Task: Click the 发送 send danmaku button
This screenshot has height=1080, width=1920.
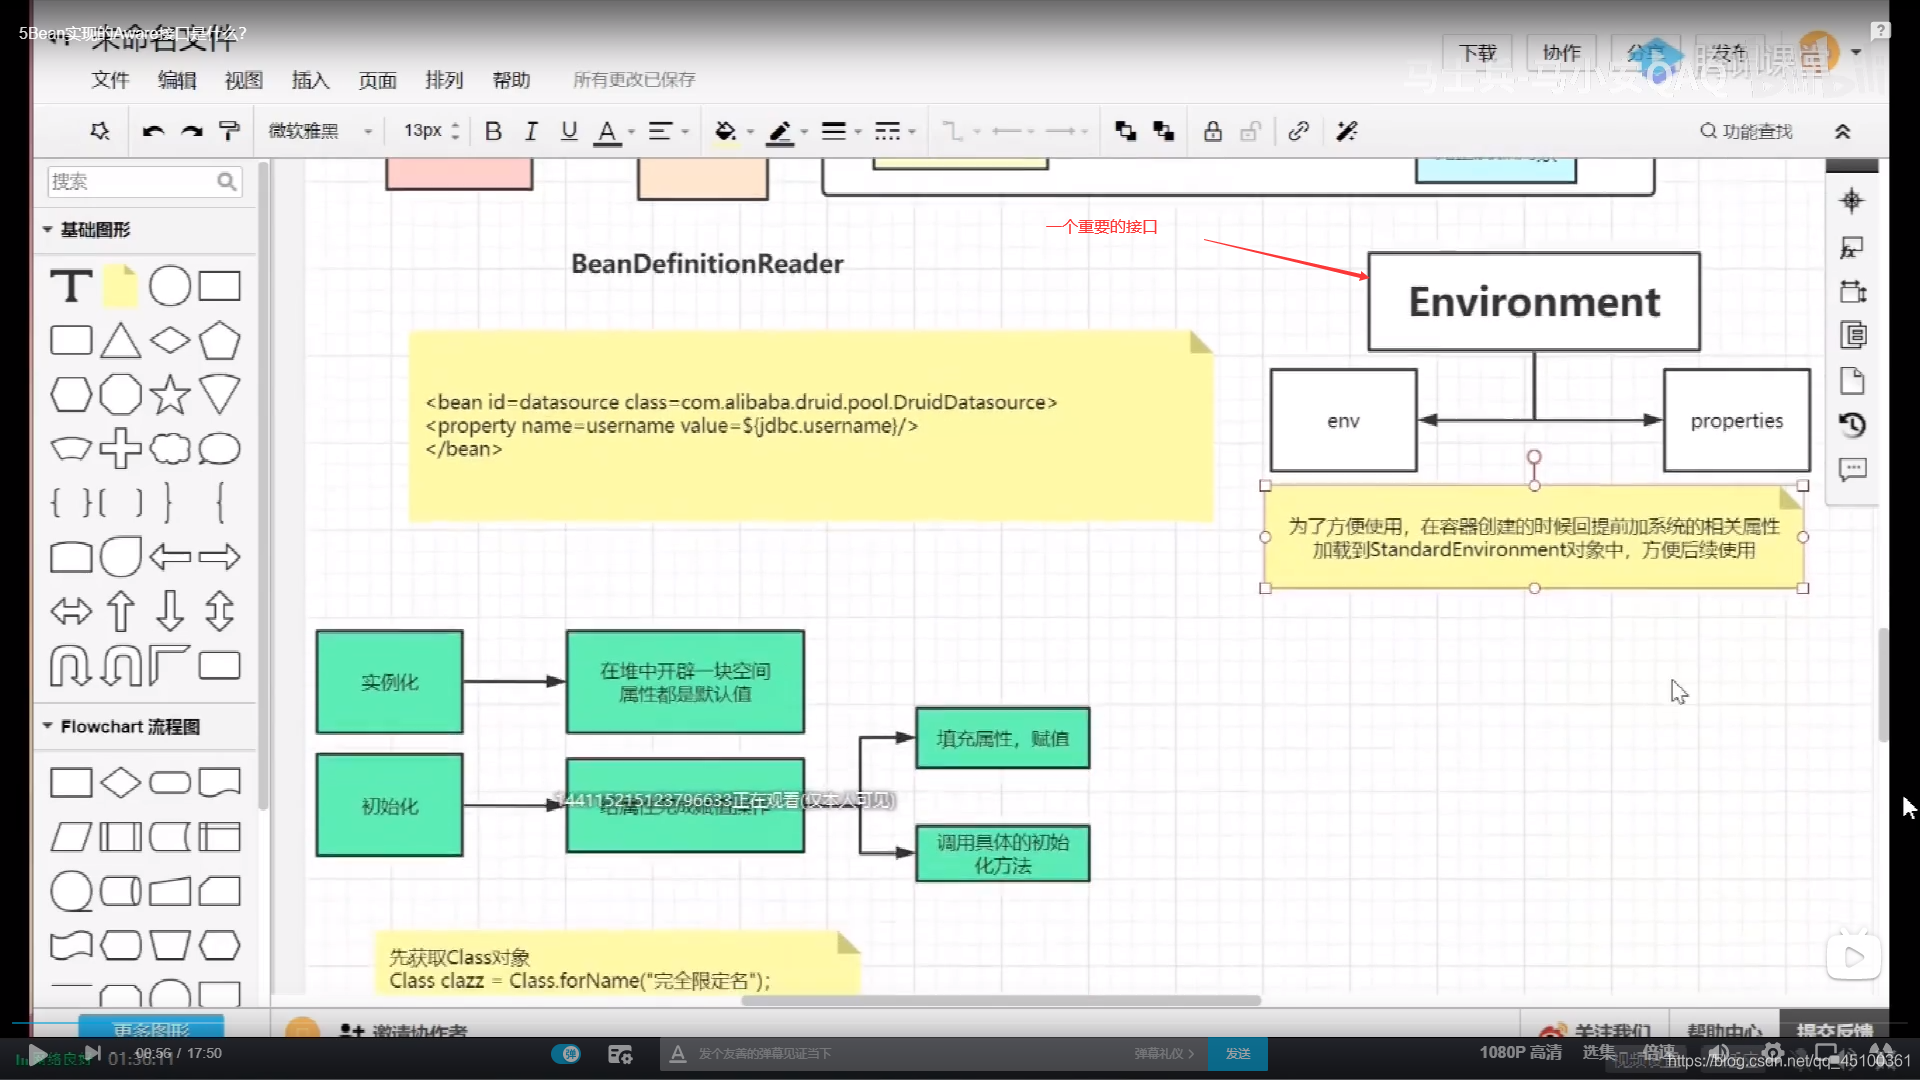Action: (1238, 1053)
